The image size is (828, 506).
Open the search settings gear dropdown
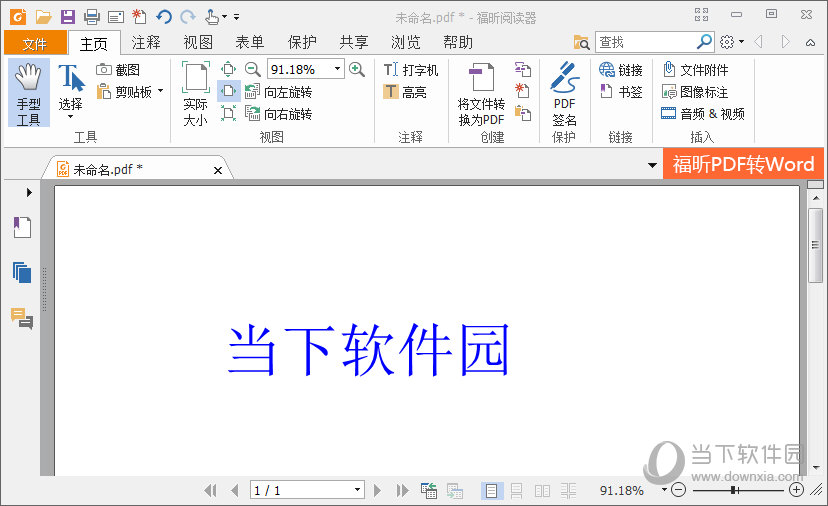732,42
